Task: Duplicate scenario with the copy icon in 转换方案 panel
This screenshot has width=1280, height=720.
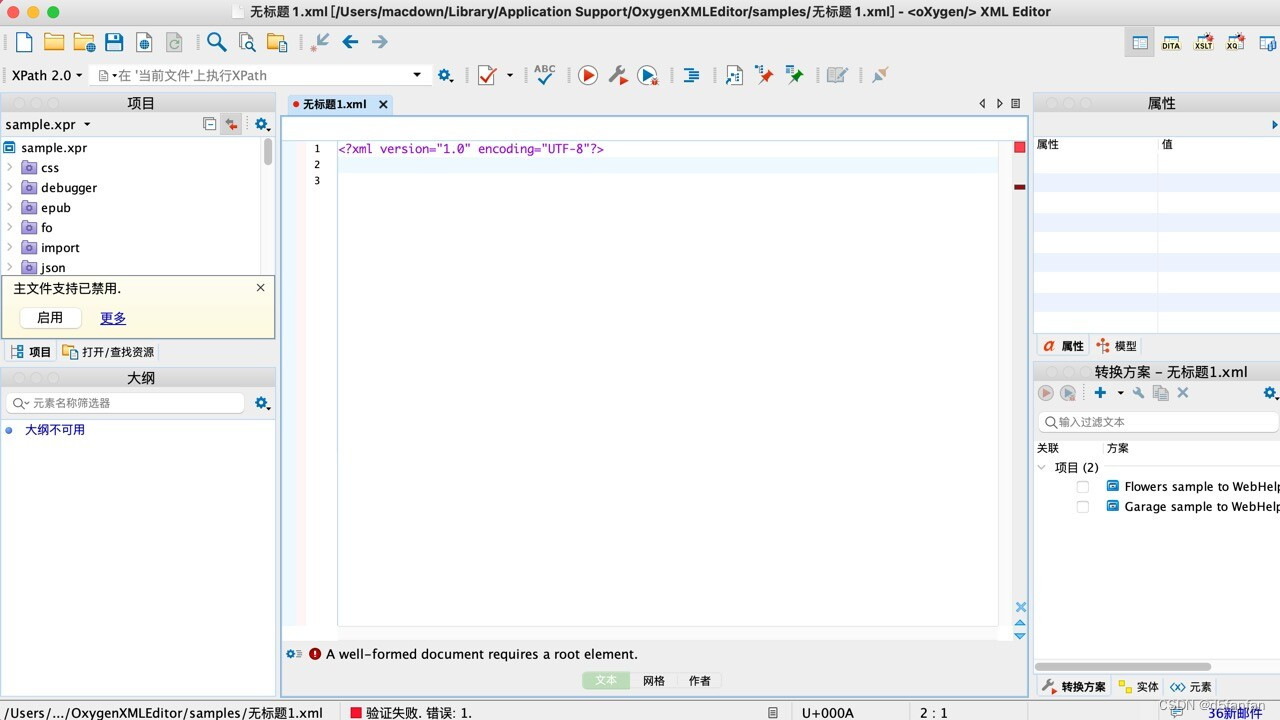Action: pos(1161,392)
